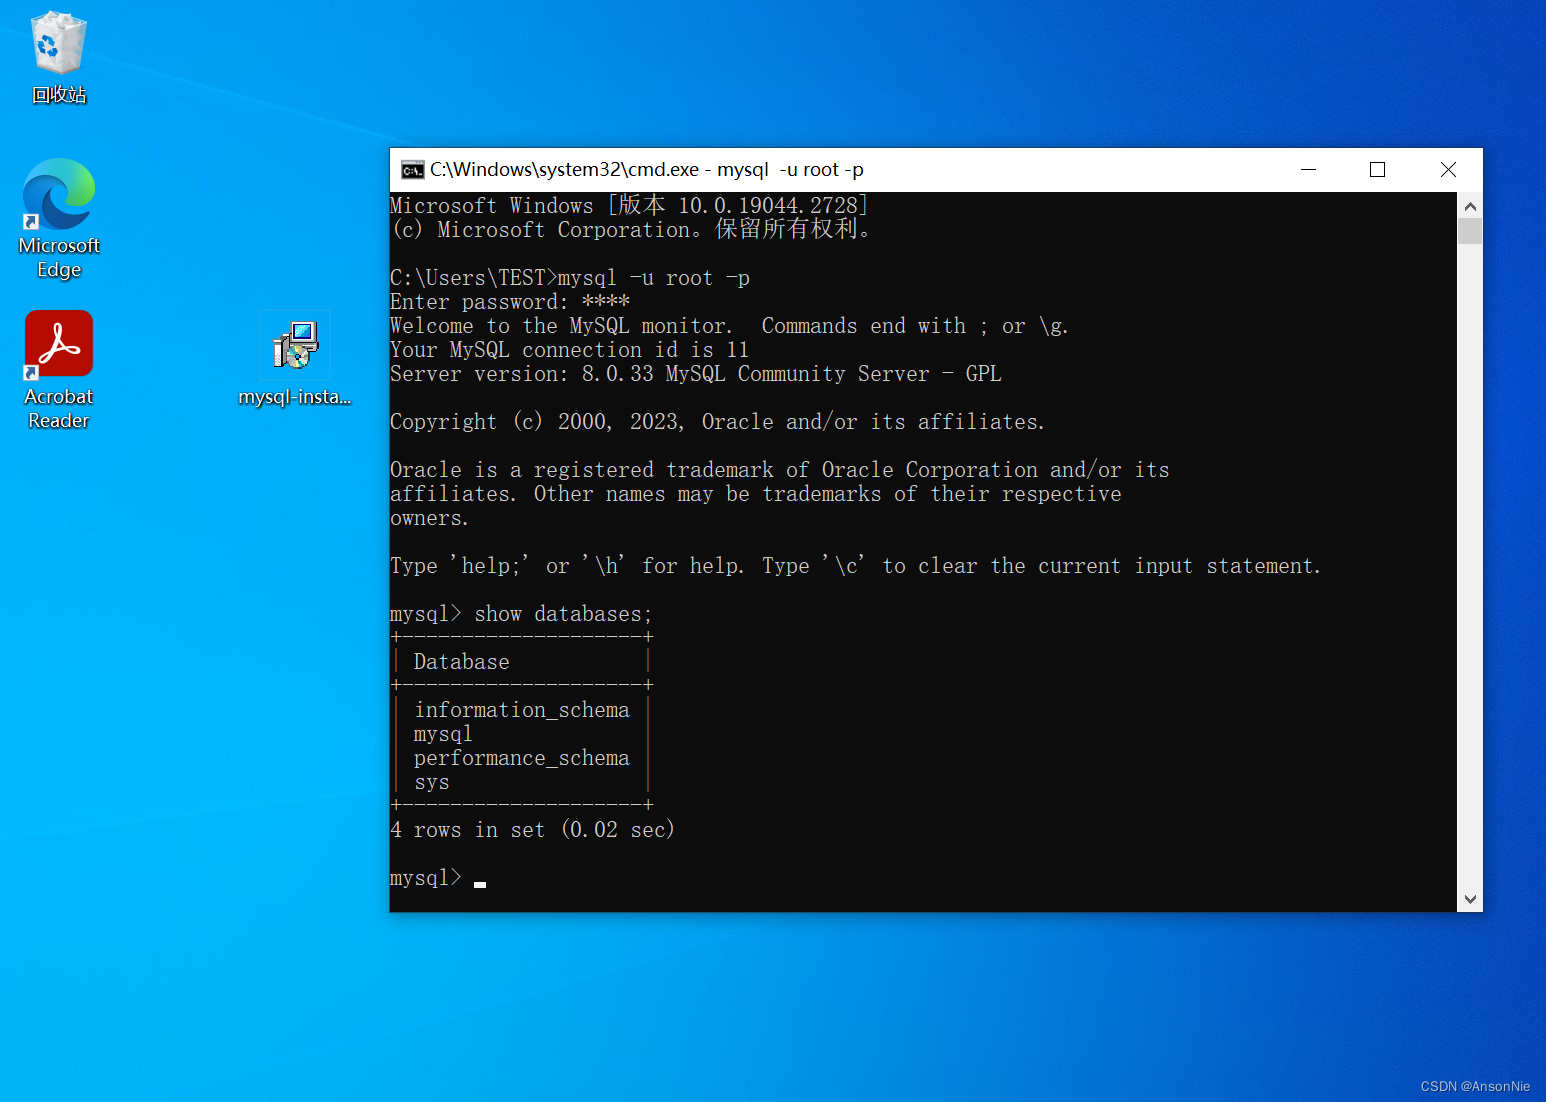The height and width of the screenshot is (1102, 1546).
Task: Click the scrollbar up arrow in cmd
Action: [1470, 206]
